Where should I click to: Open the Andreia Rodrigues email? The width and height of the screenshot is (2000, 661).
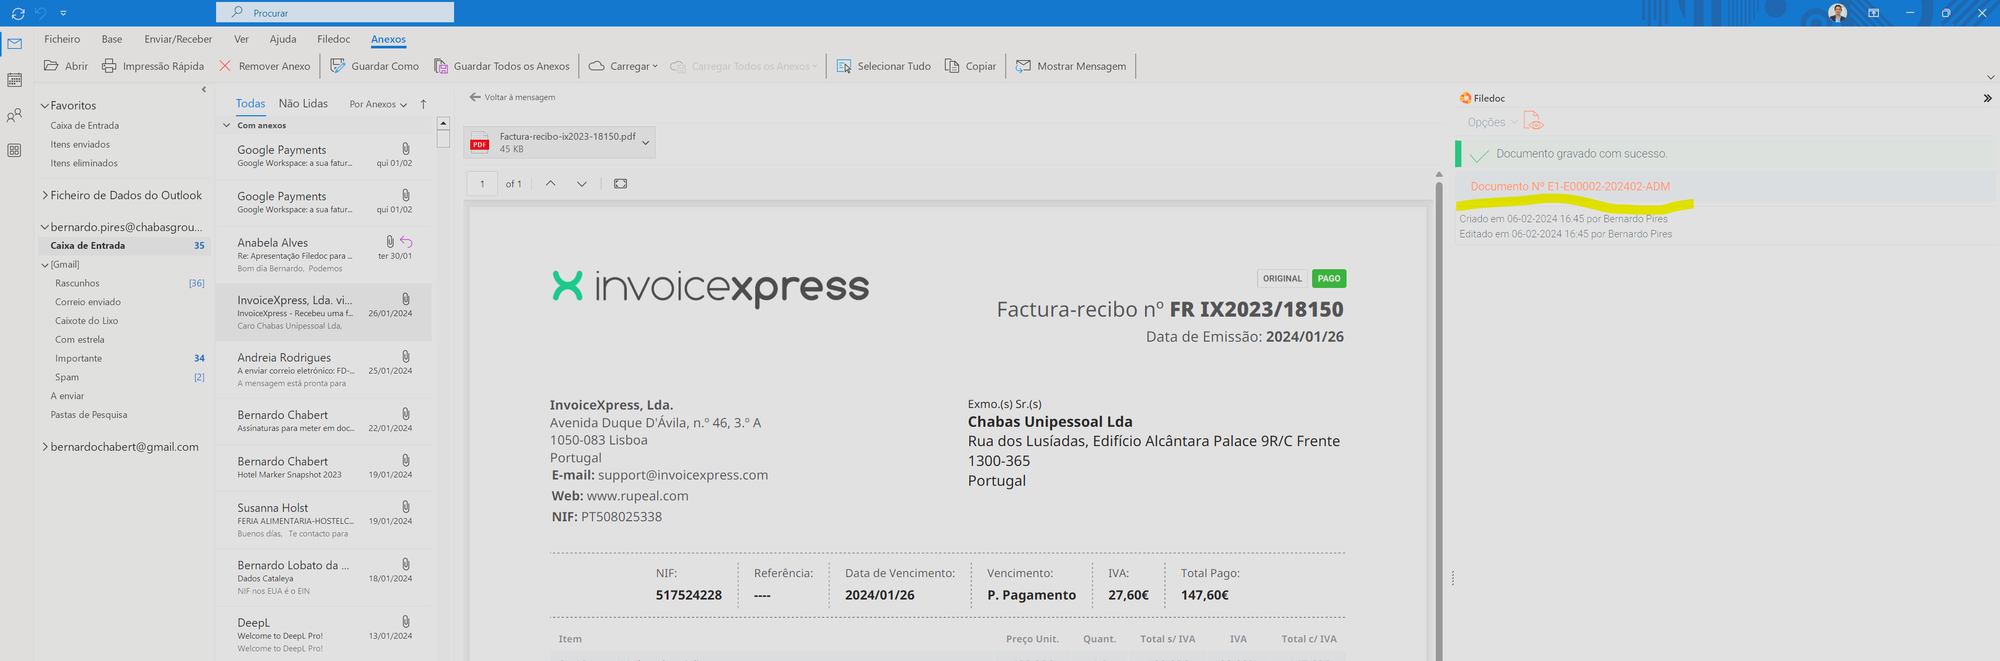tap(324, 370)
